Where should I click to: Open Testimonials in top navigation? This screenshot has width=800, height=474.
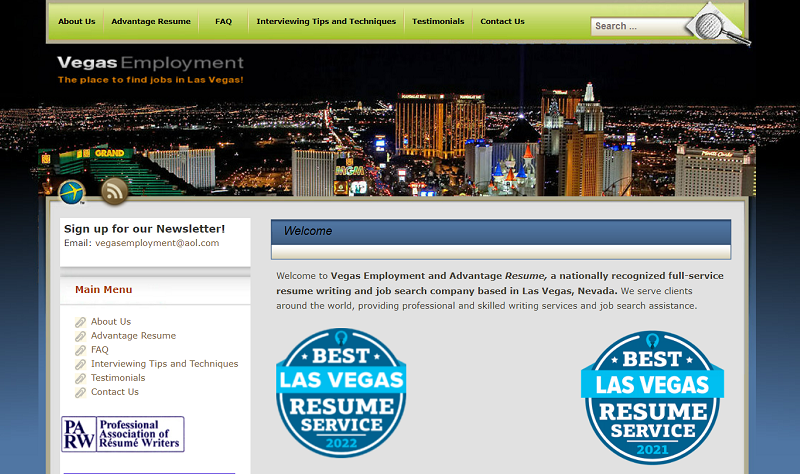tap(438, 21)
